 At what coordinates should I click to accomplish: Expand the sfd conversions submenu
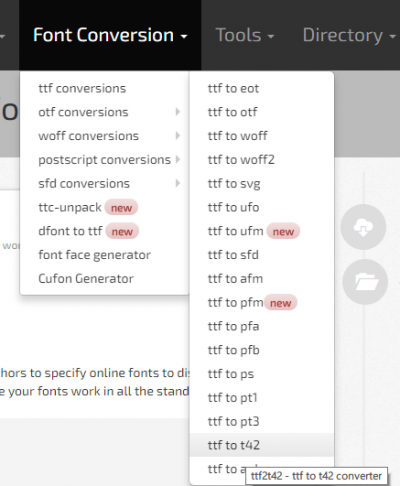click(x=105, y=184)
